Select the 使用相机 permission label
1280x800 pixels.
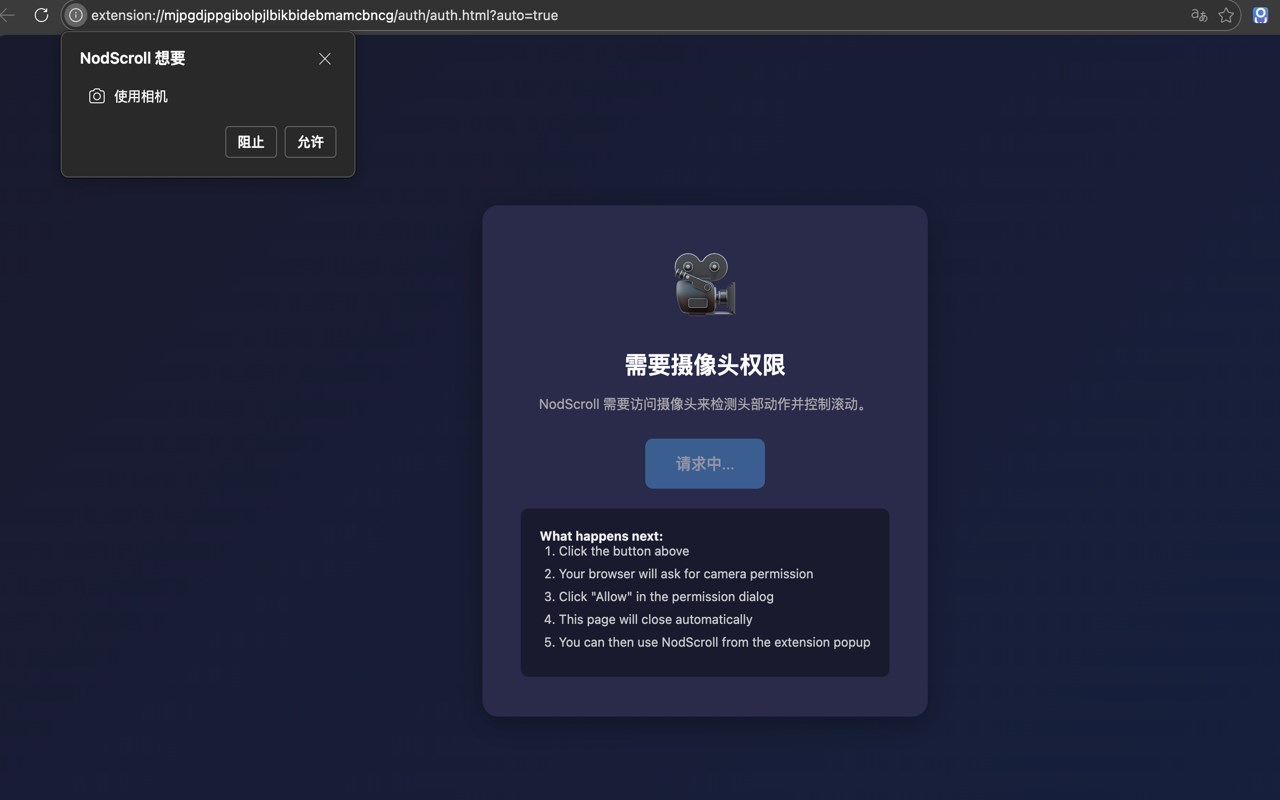pyautogui.click(x=141, y=96)
